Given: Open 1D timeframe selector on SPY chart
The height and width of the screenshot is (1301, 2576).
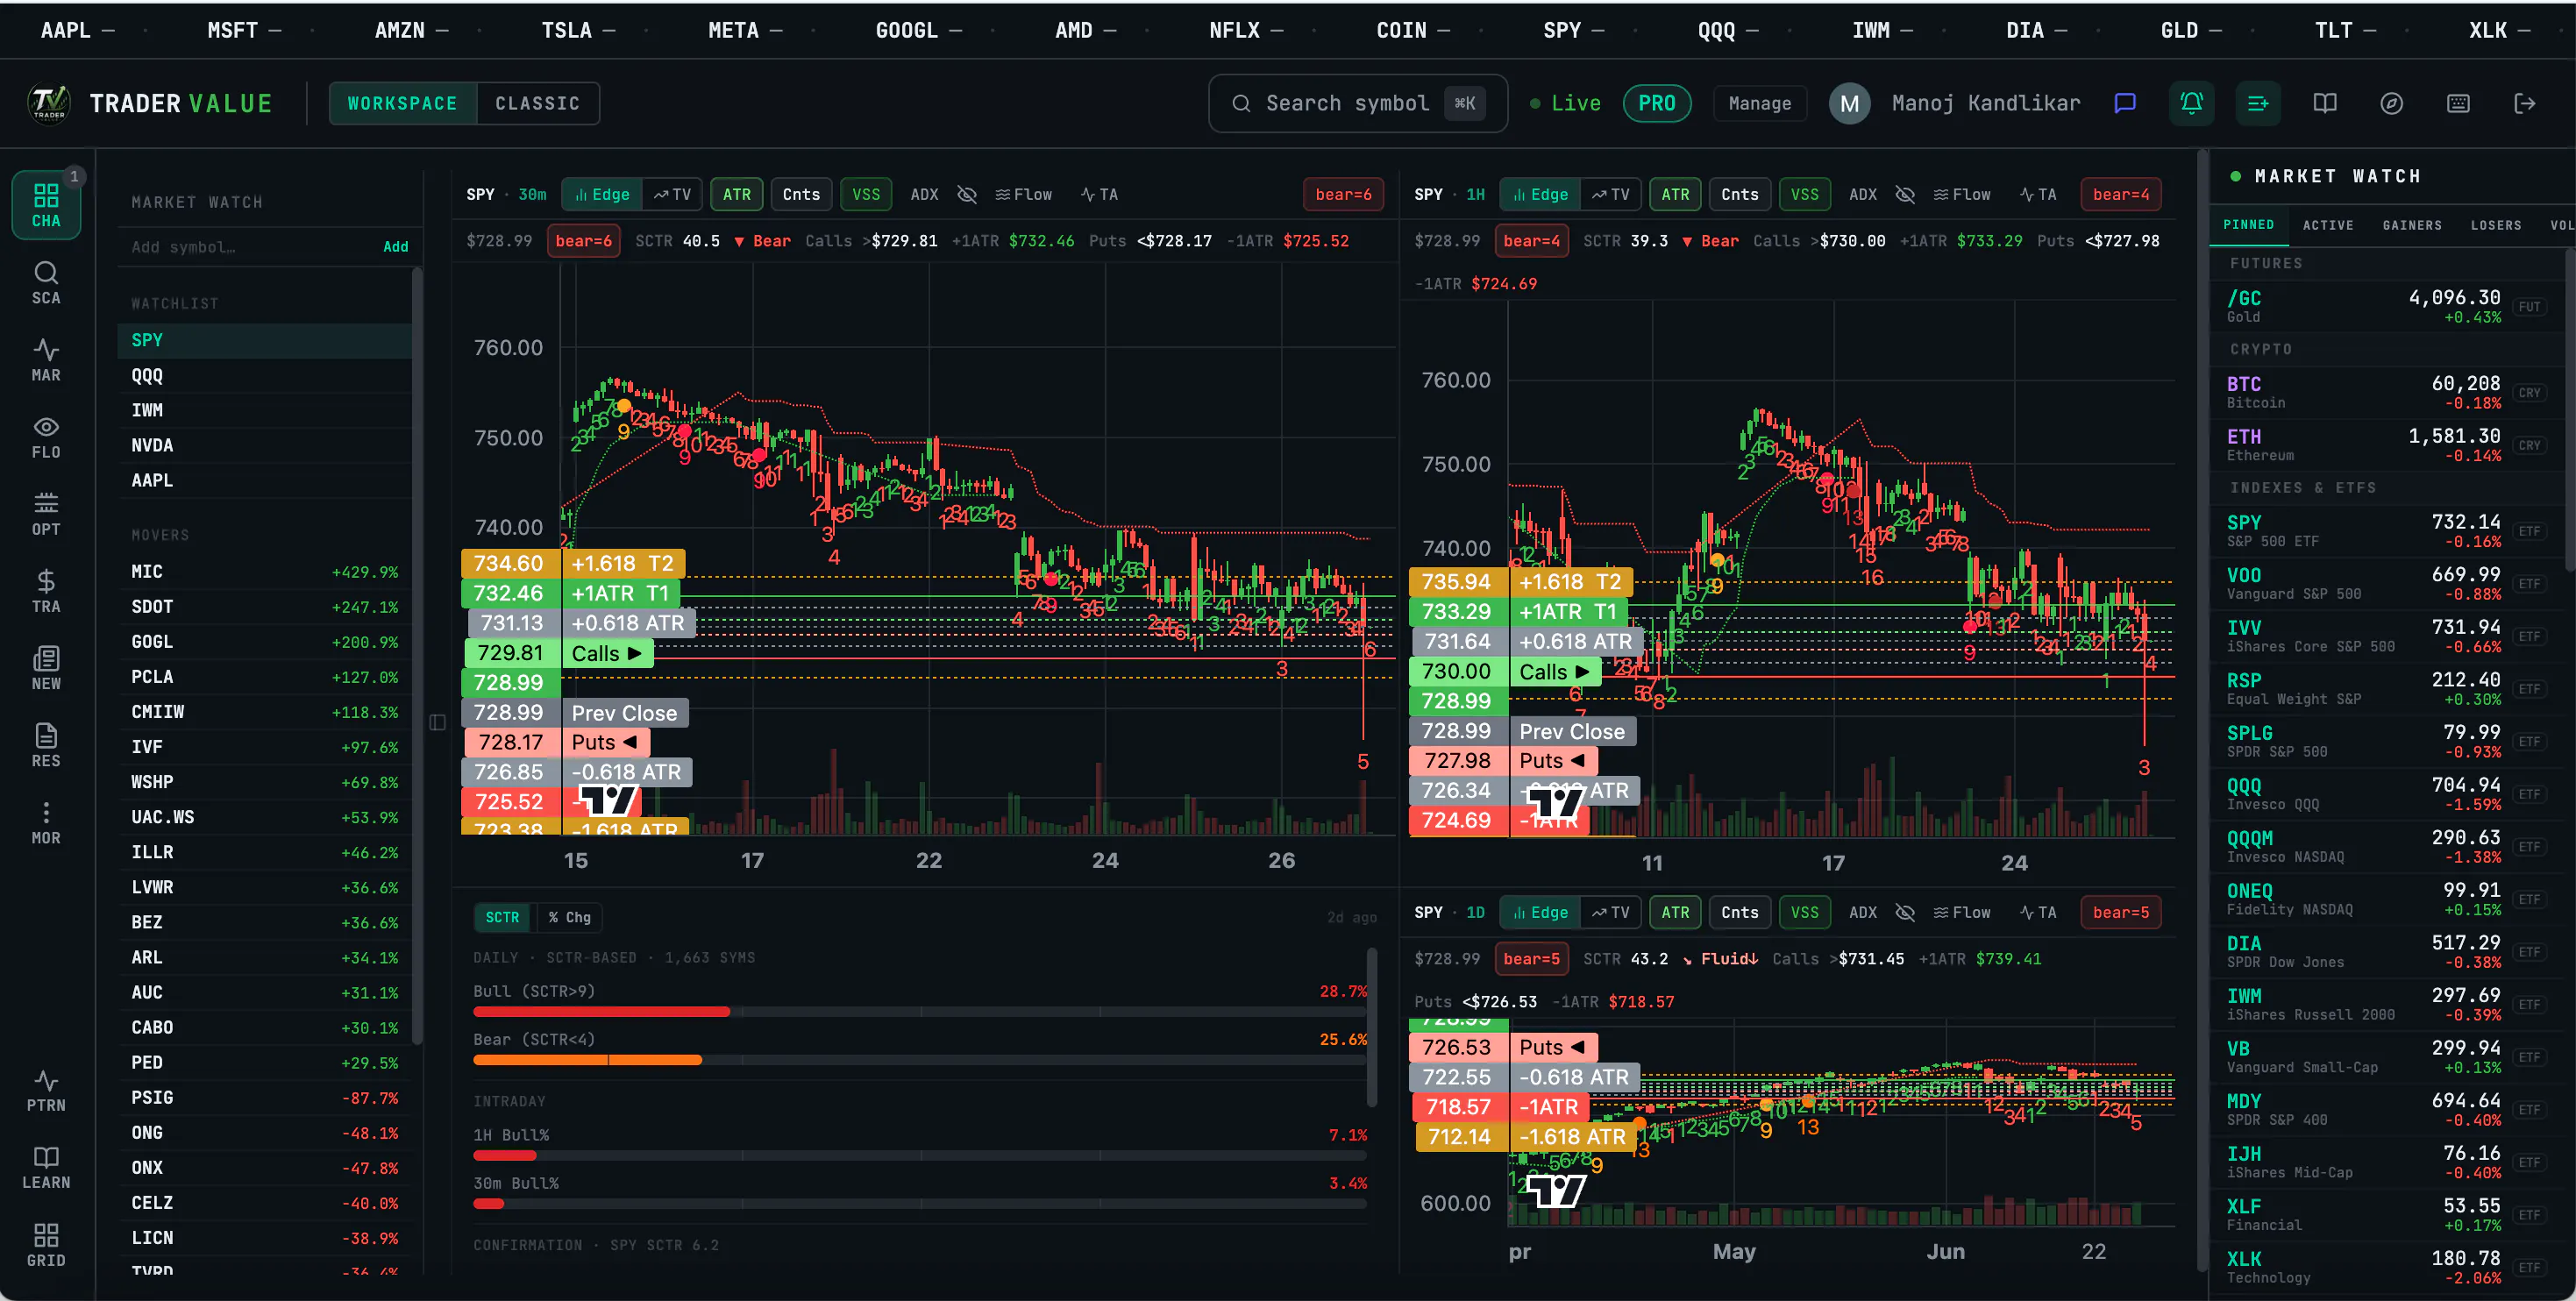Looking at the screenshot, I should coord(1476,912).
